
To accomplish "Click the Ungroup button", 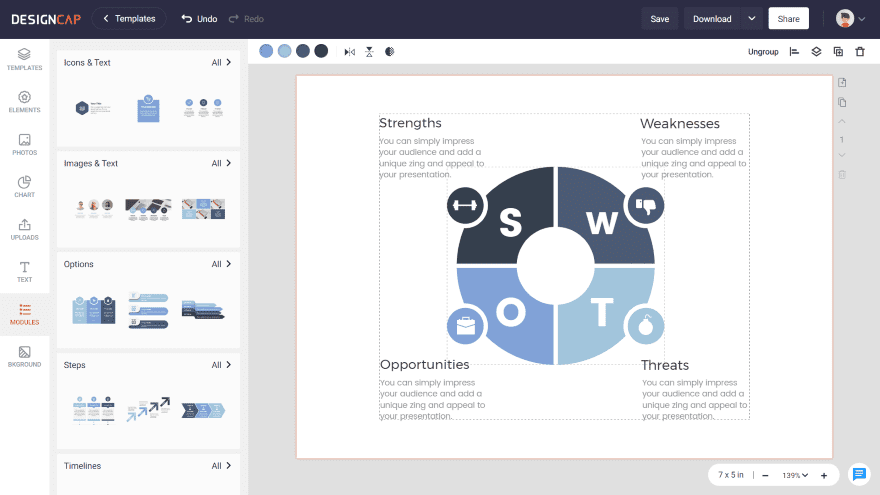I will pos(763,52).
